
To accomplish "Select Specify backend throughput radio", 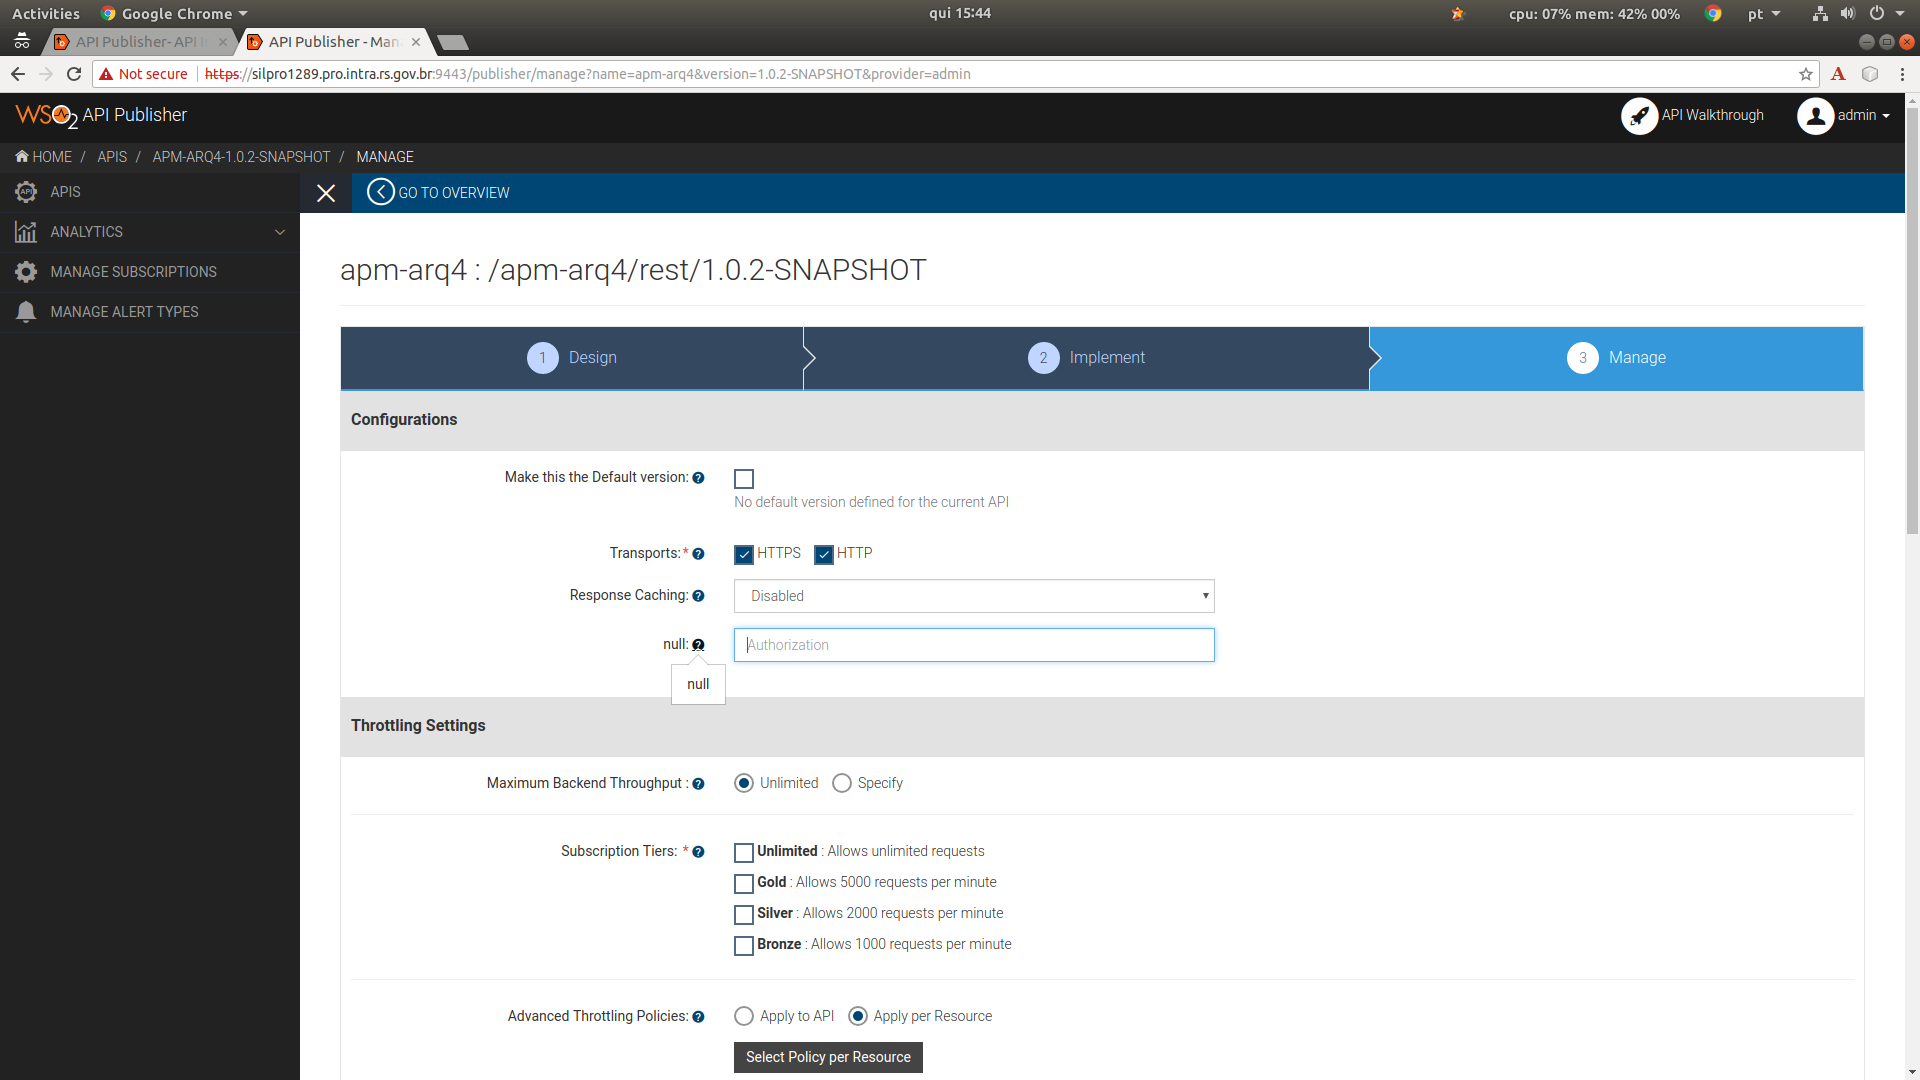I will (842, 783).
